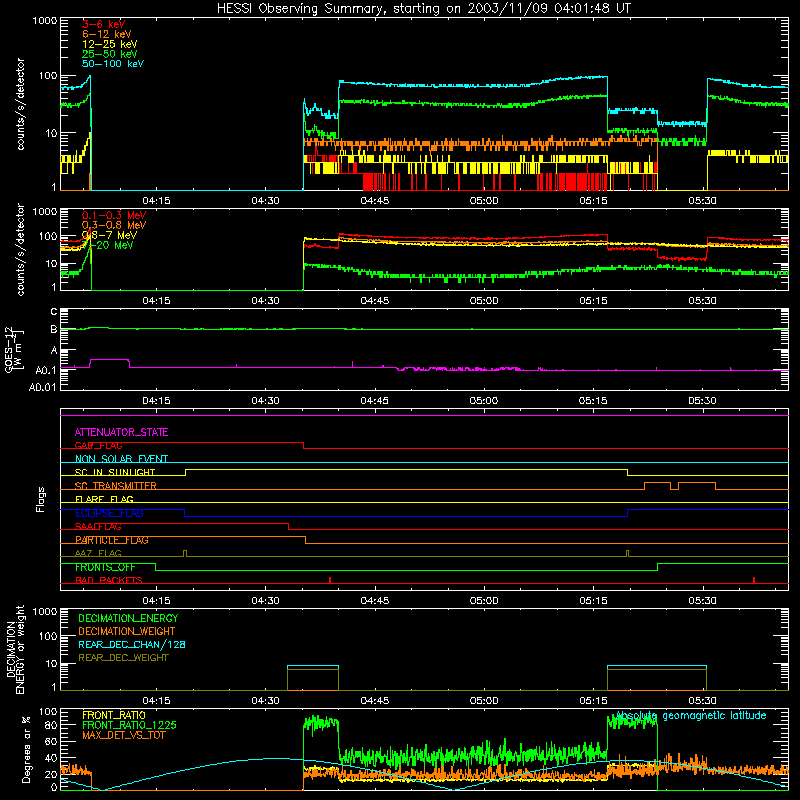Select the red 3-6 keV legend label
This screenshot has width=800, height=800.
click(104, 24)
